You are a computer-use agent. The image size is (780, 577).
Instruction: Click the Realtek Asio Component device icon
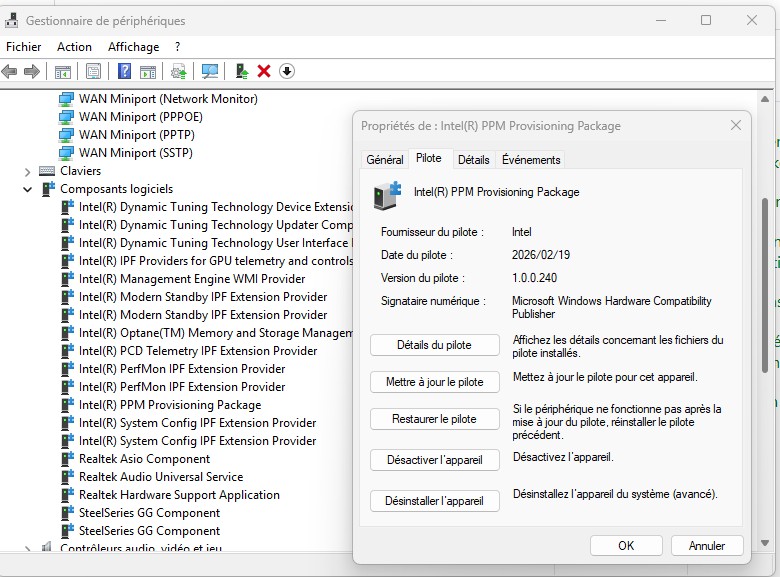point(67,459)
